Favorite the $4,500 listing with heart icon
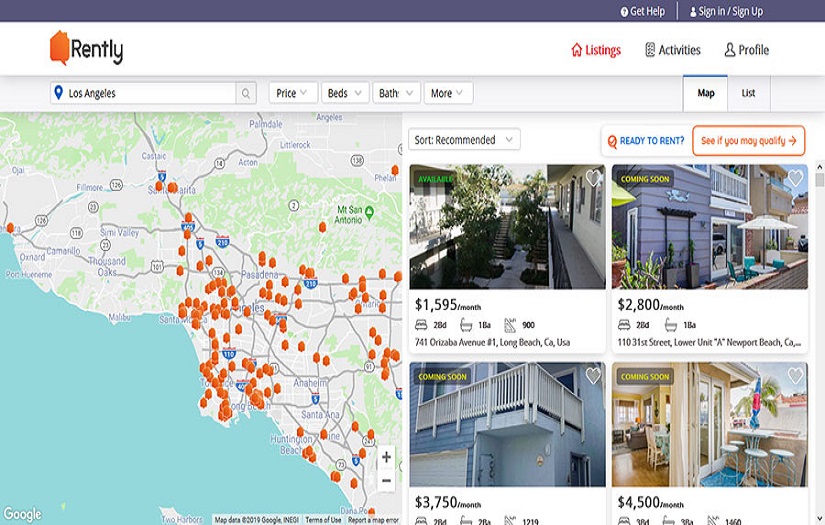This screenshot has width=825, height=525. tap(795, 376)
